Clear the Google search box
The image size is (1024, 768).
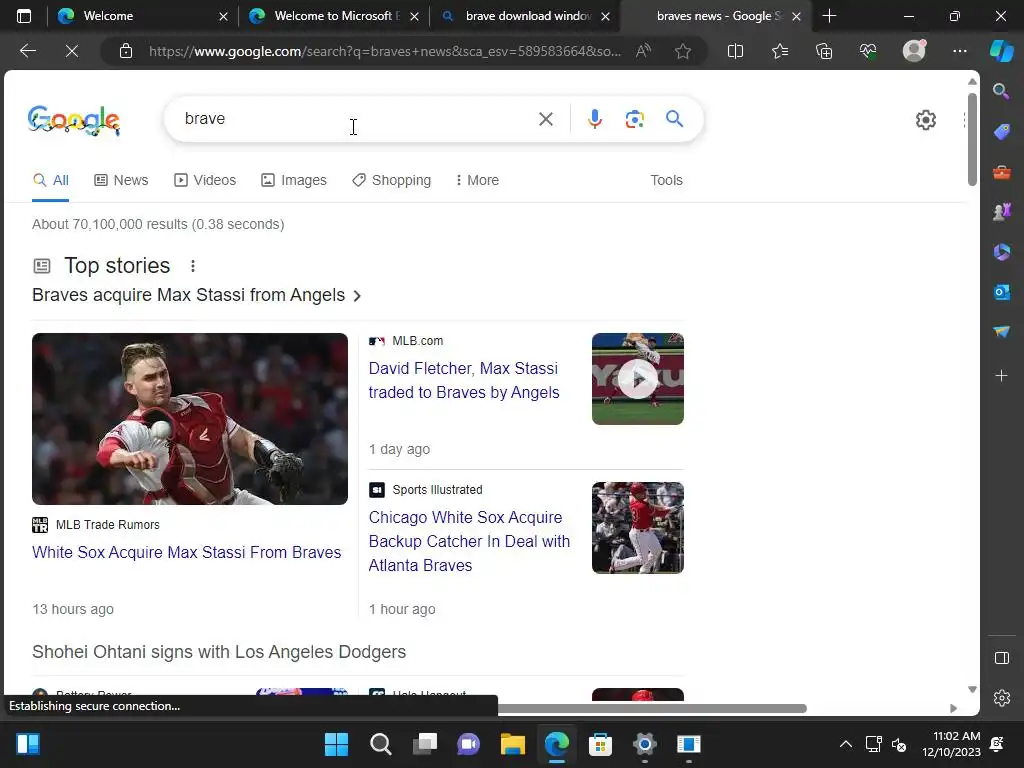click(545, 119)
